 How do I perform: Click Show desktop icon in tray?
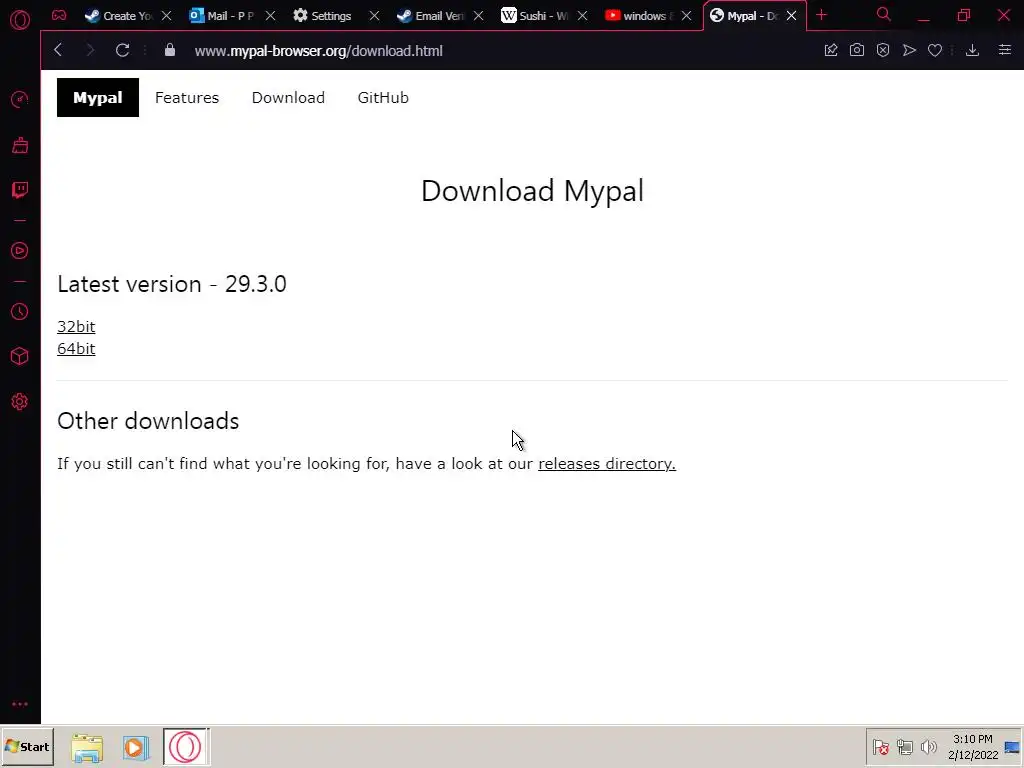tap(1012, 747)
